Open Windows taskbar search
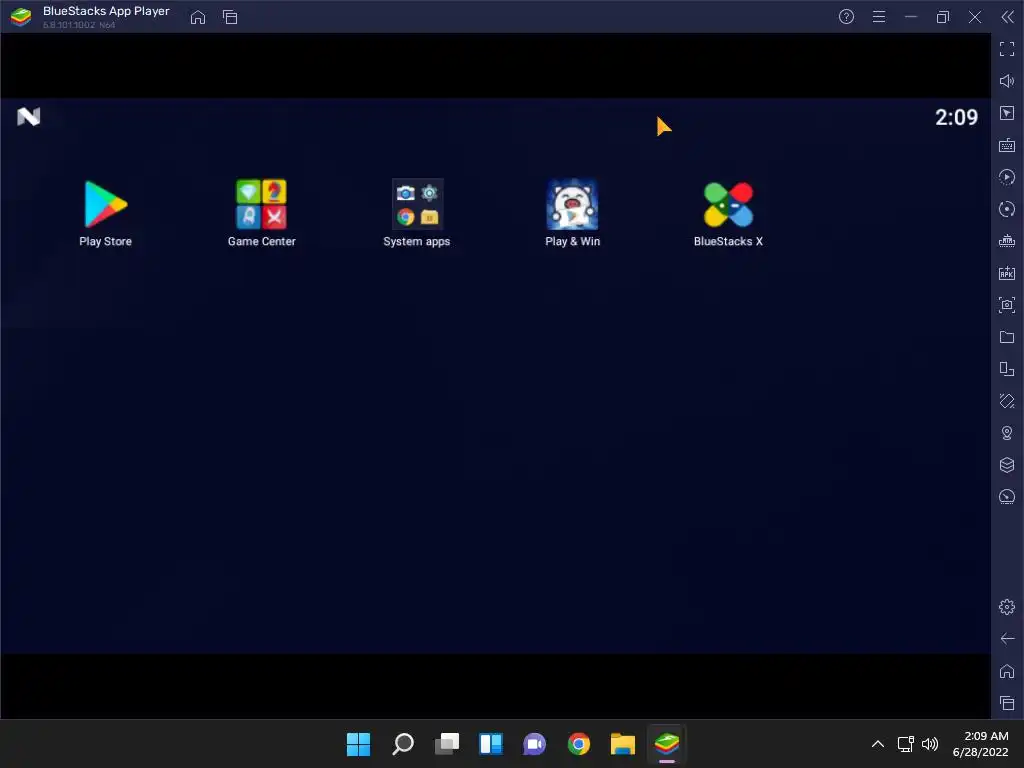The width and height of the screenshot is (1024, 768). [x=402, y=744]
